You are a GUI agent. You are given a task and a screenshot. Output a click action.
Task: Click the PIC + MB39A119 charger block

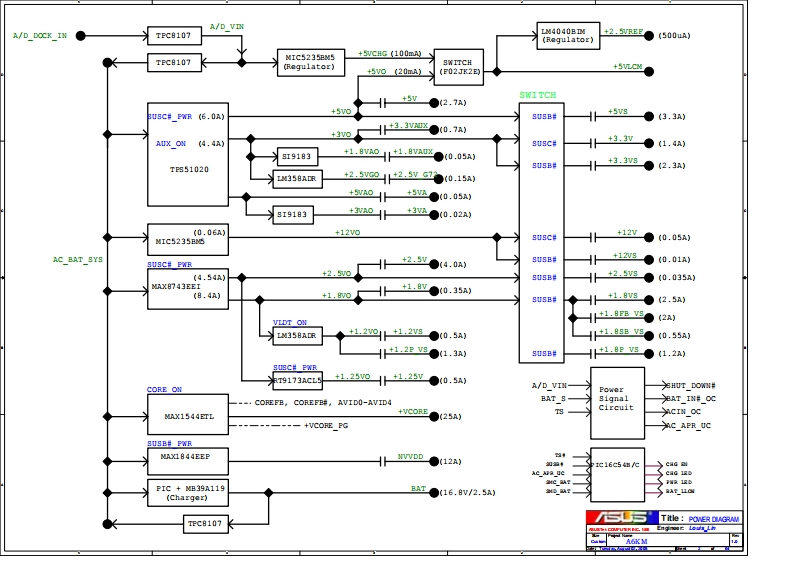(x=187, y=492)
